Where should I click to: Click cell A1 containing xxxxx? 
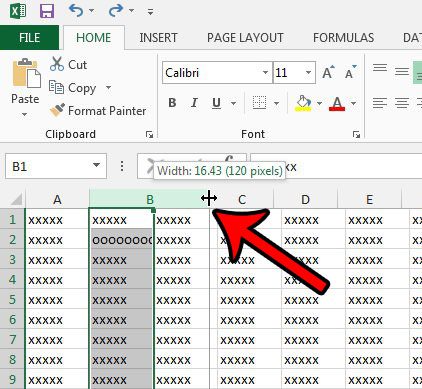click(x=57, y=220)
